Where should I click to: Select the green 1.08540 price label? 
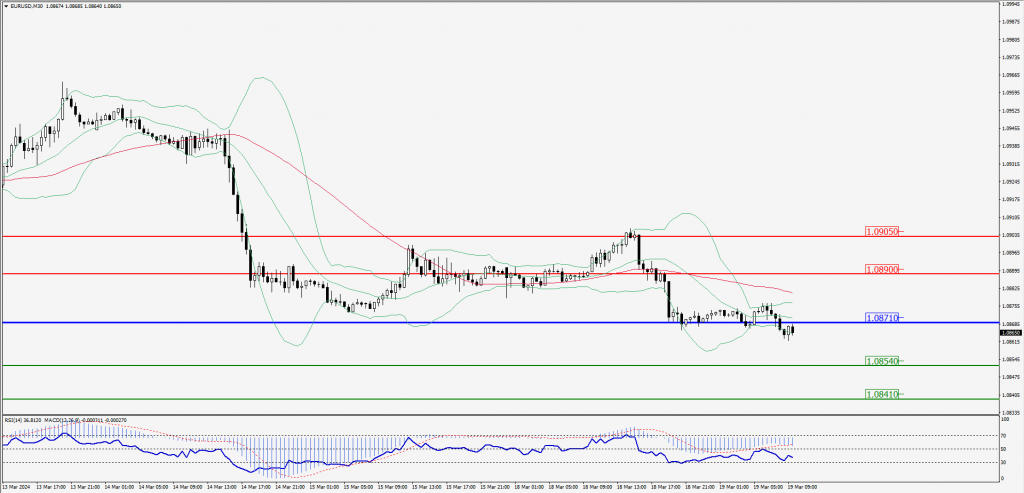[x=883, y=360]
